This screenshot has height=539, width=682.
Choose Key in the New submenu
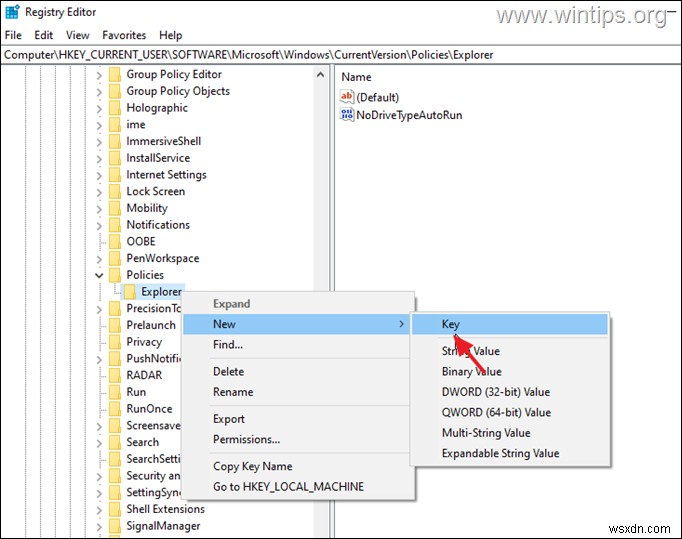pyautogui.click(x=509, y=324)
